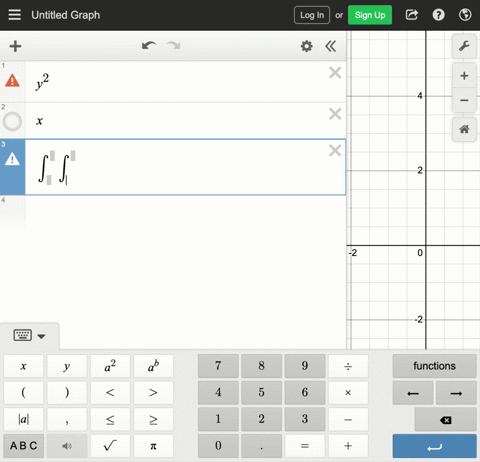The height and width of the screenshot is (462, 480).
Task: Click the Log In button
Action: [x=312, y=15]
